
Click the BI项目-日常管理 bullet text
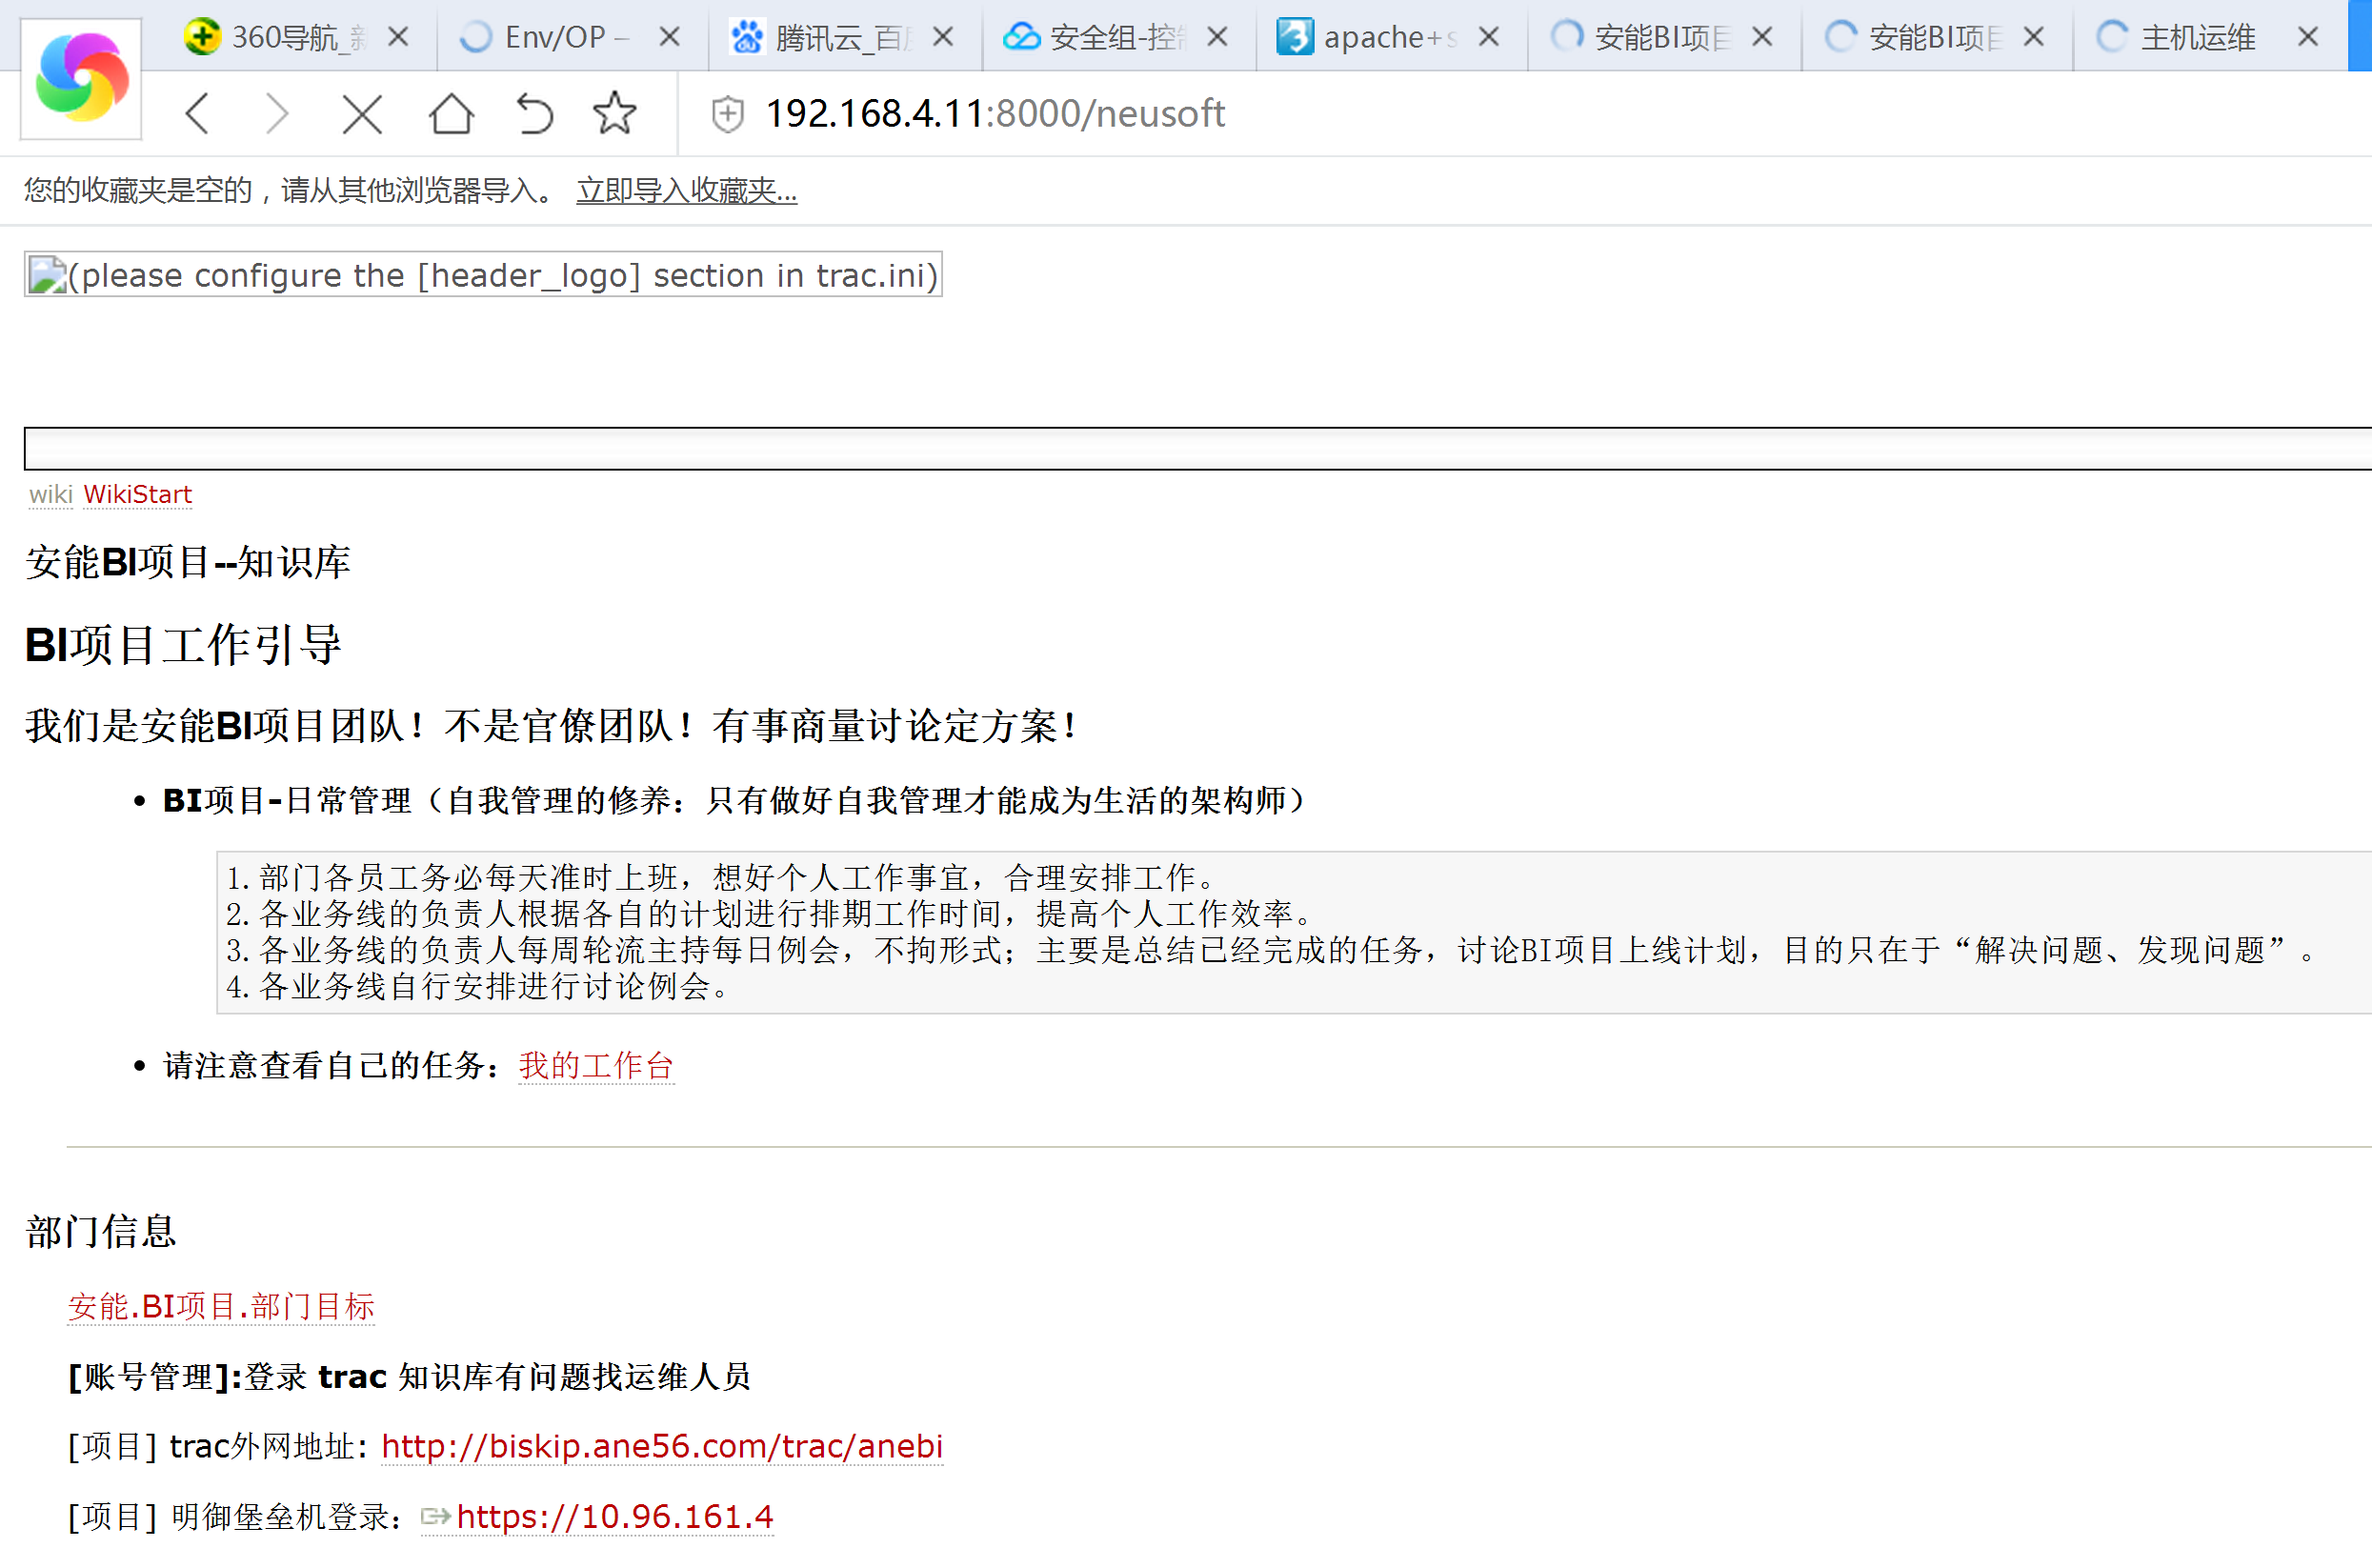pos(734,800)
